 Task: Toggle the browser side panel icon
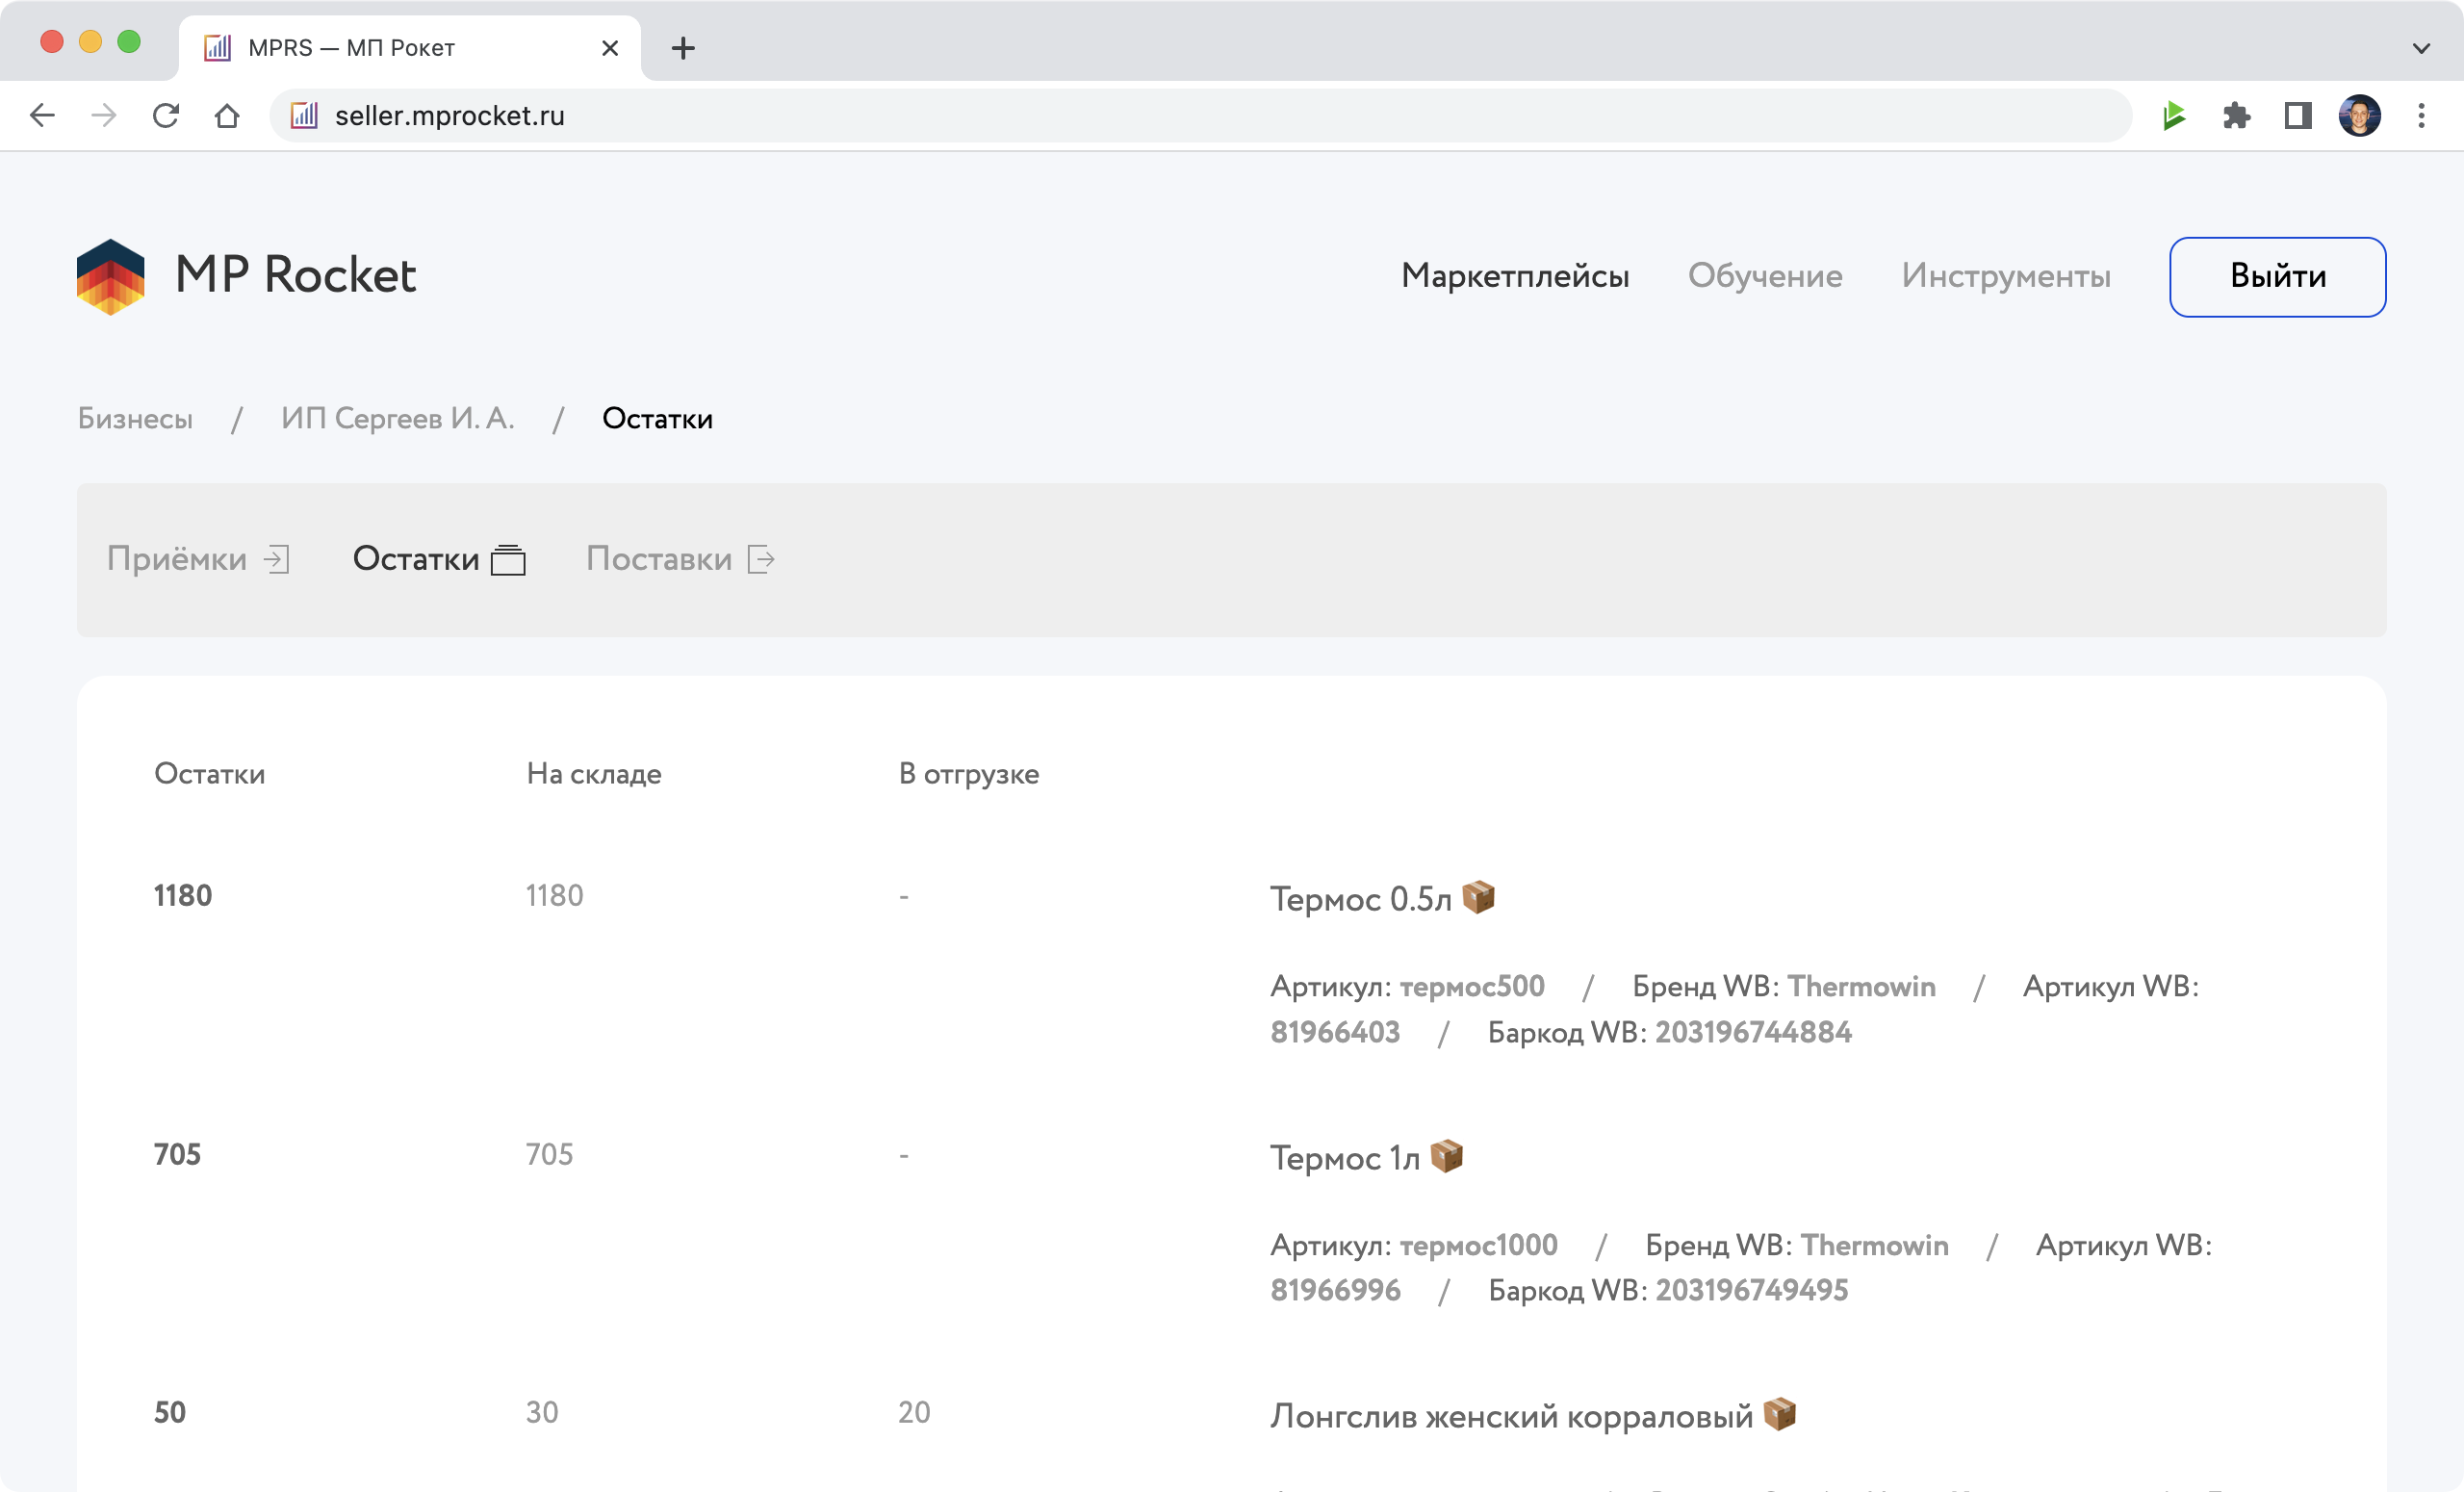coord(2298,116)
